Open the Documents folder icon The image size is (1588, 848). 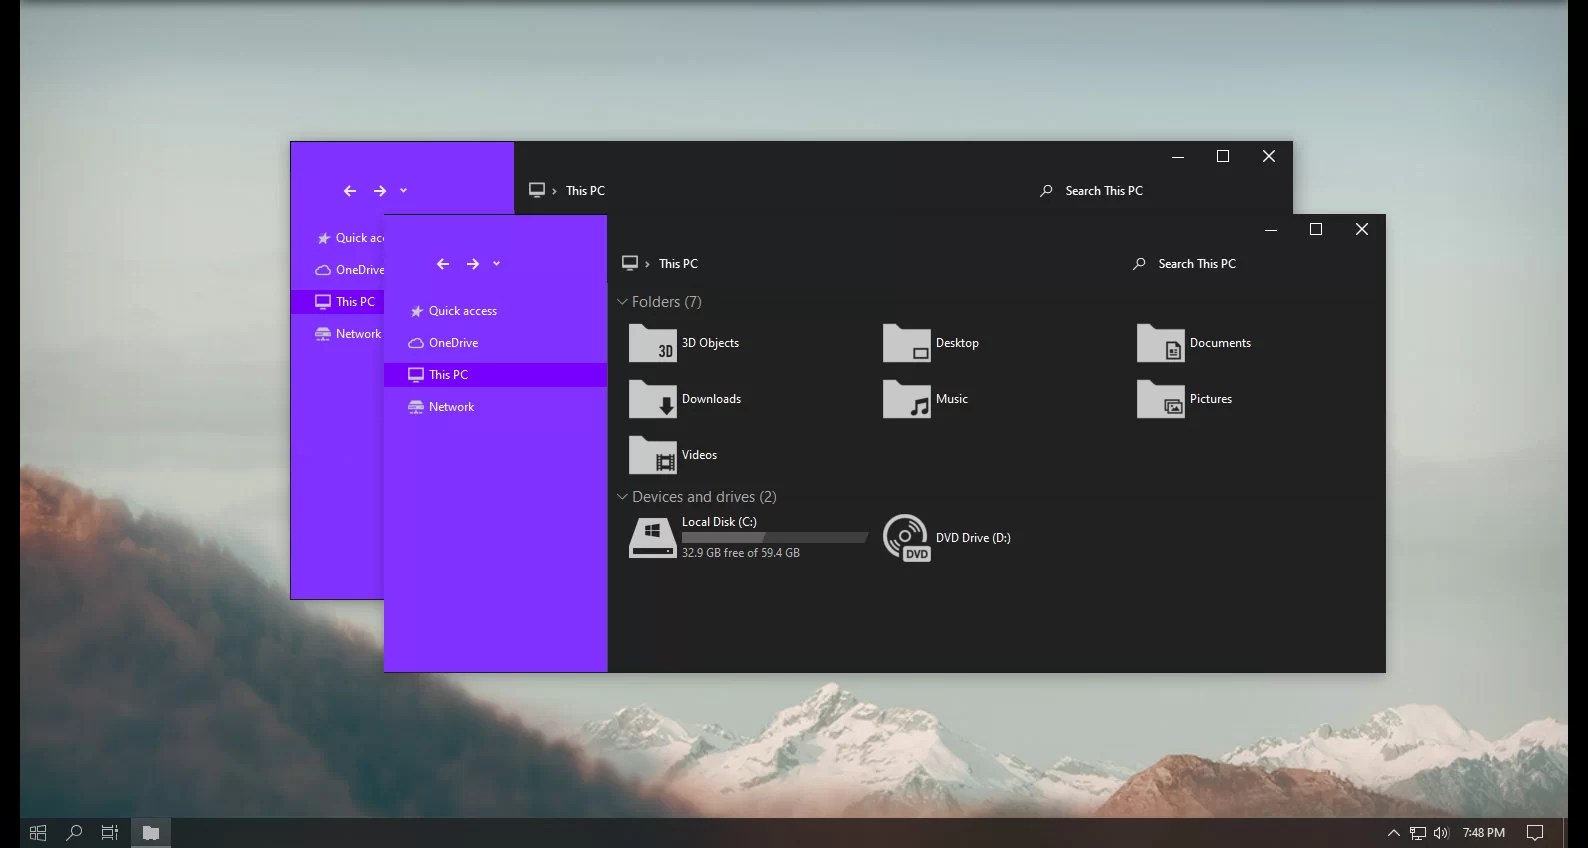pyautogui.click(x=1161, y=343)
